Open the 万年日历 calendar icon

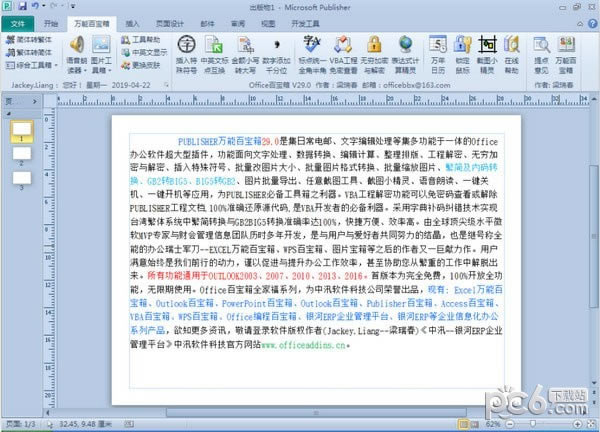(x=438, y=45)
